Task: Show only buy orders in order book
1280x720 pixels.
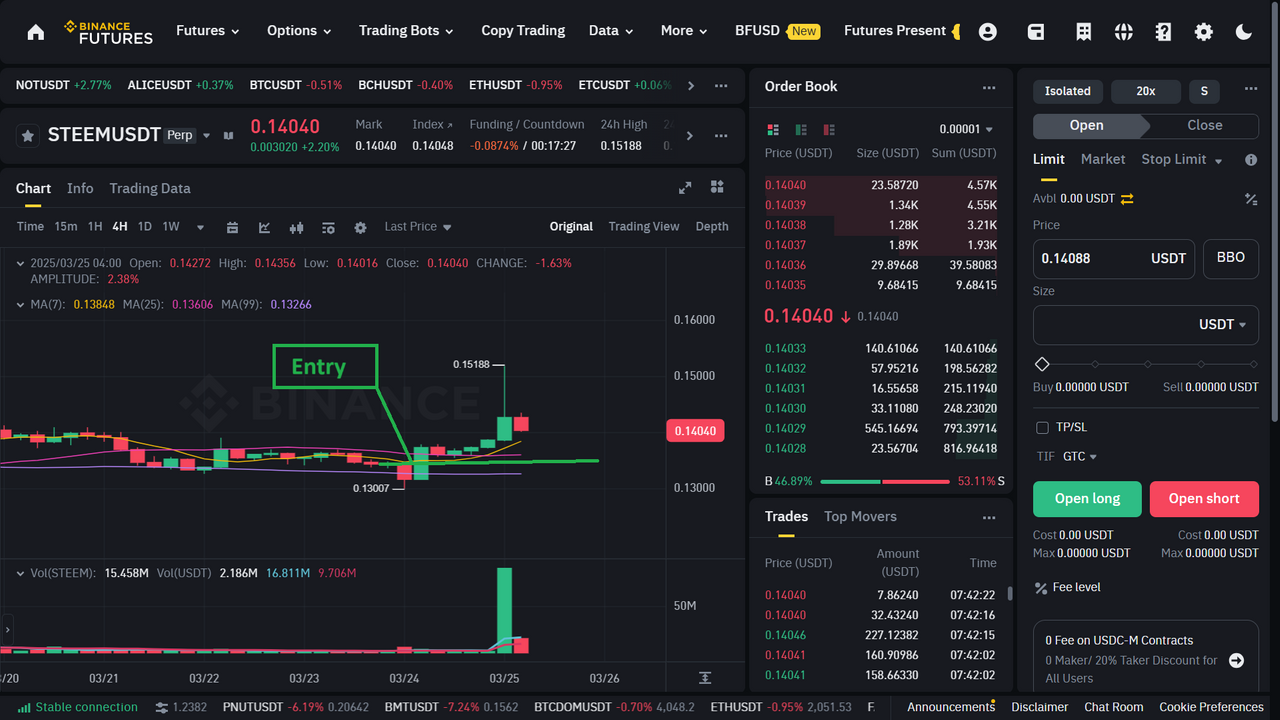Action: tap(801, 130)
